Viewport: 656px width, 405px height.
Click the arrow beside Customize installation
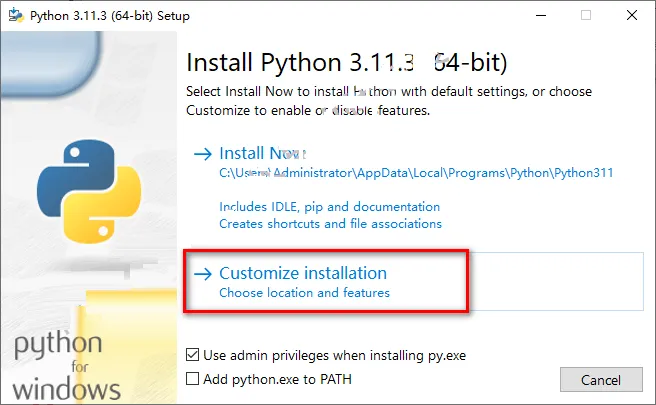203,274
